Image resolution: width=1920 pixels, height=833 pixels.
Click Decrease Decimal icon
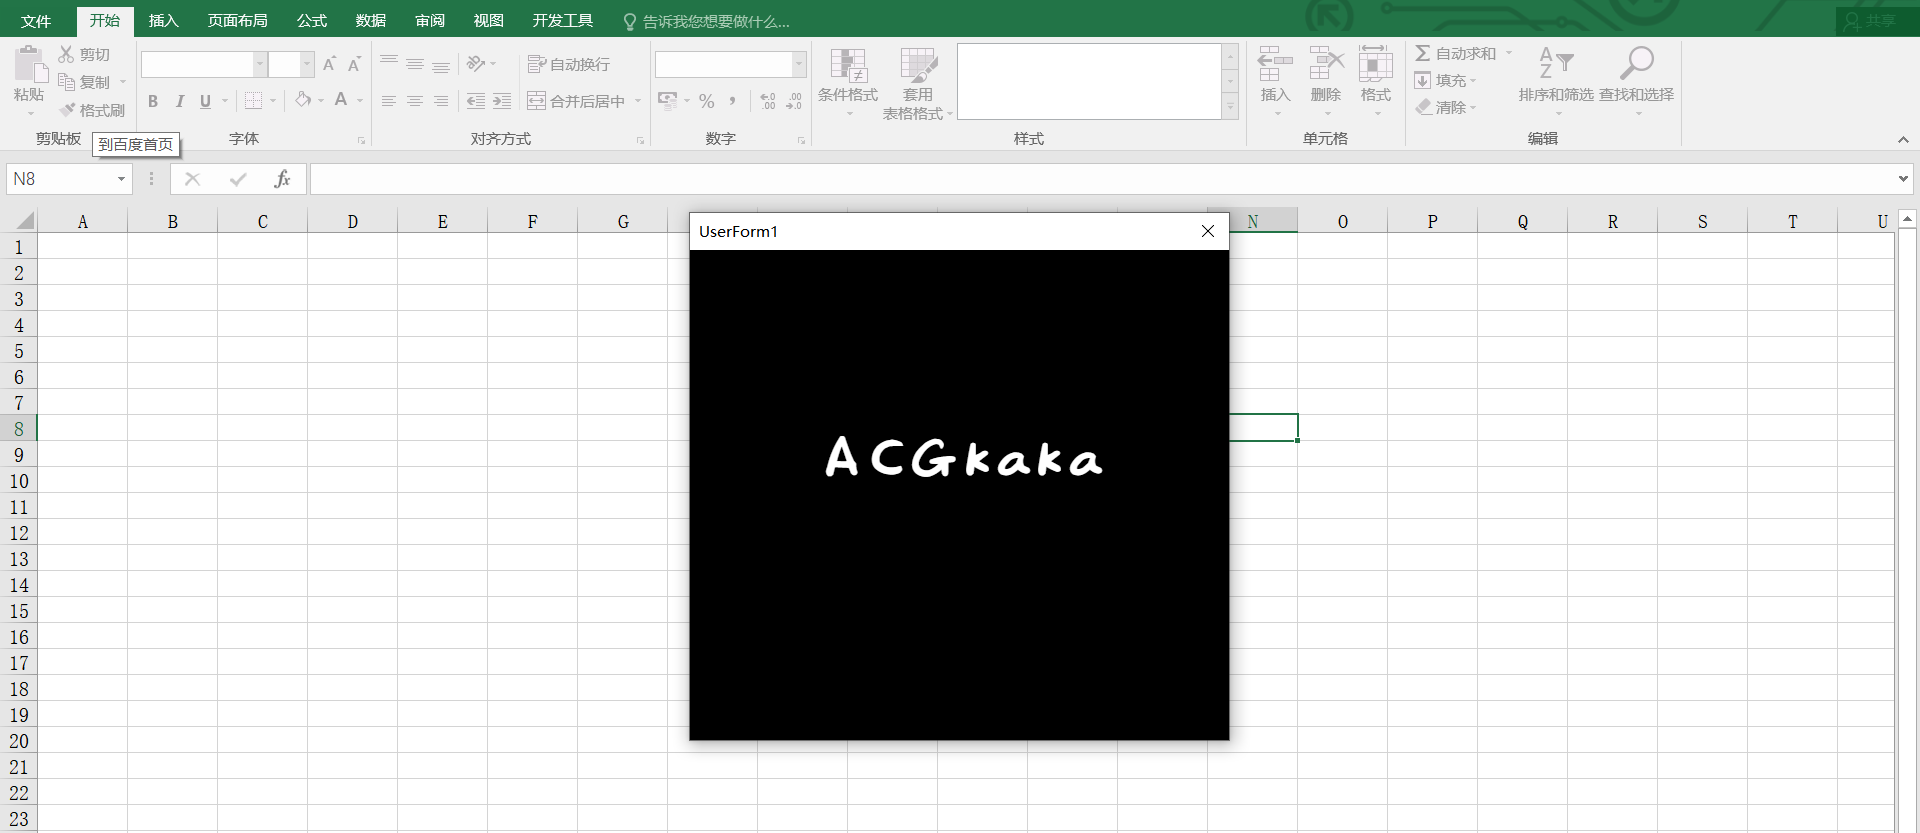[x=794, y=101]
